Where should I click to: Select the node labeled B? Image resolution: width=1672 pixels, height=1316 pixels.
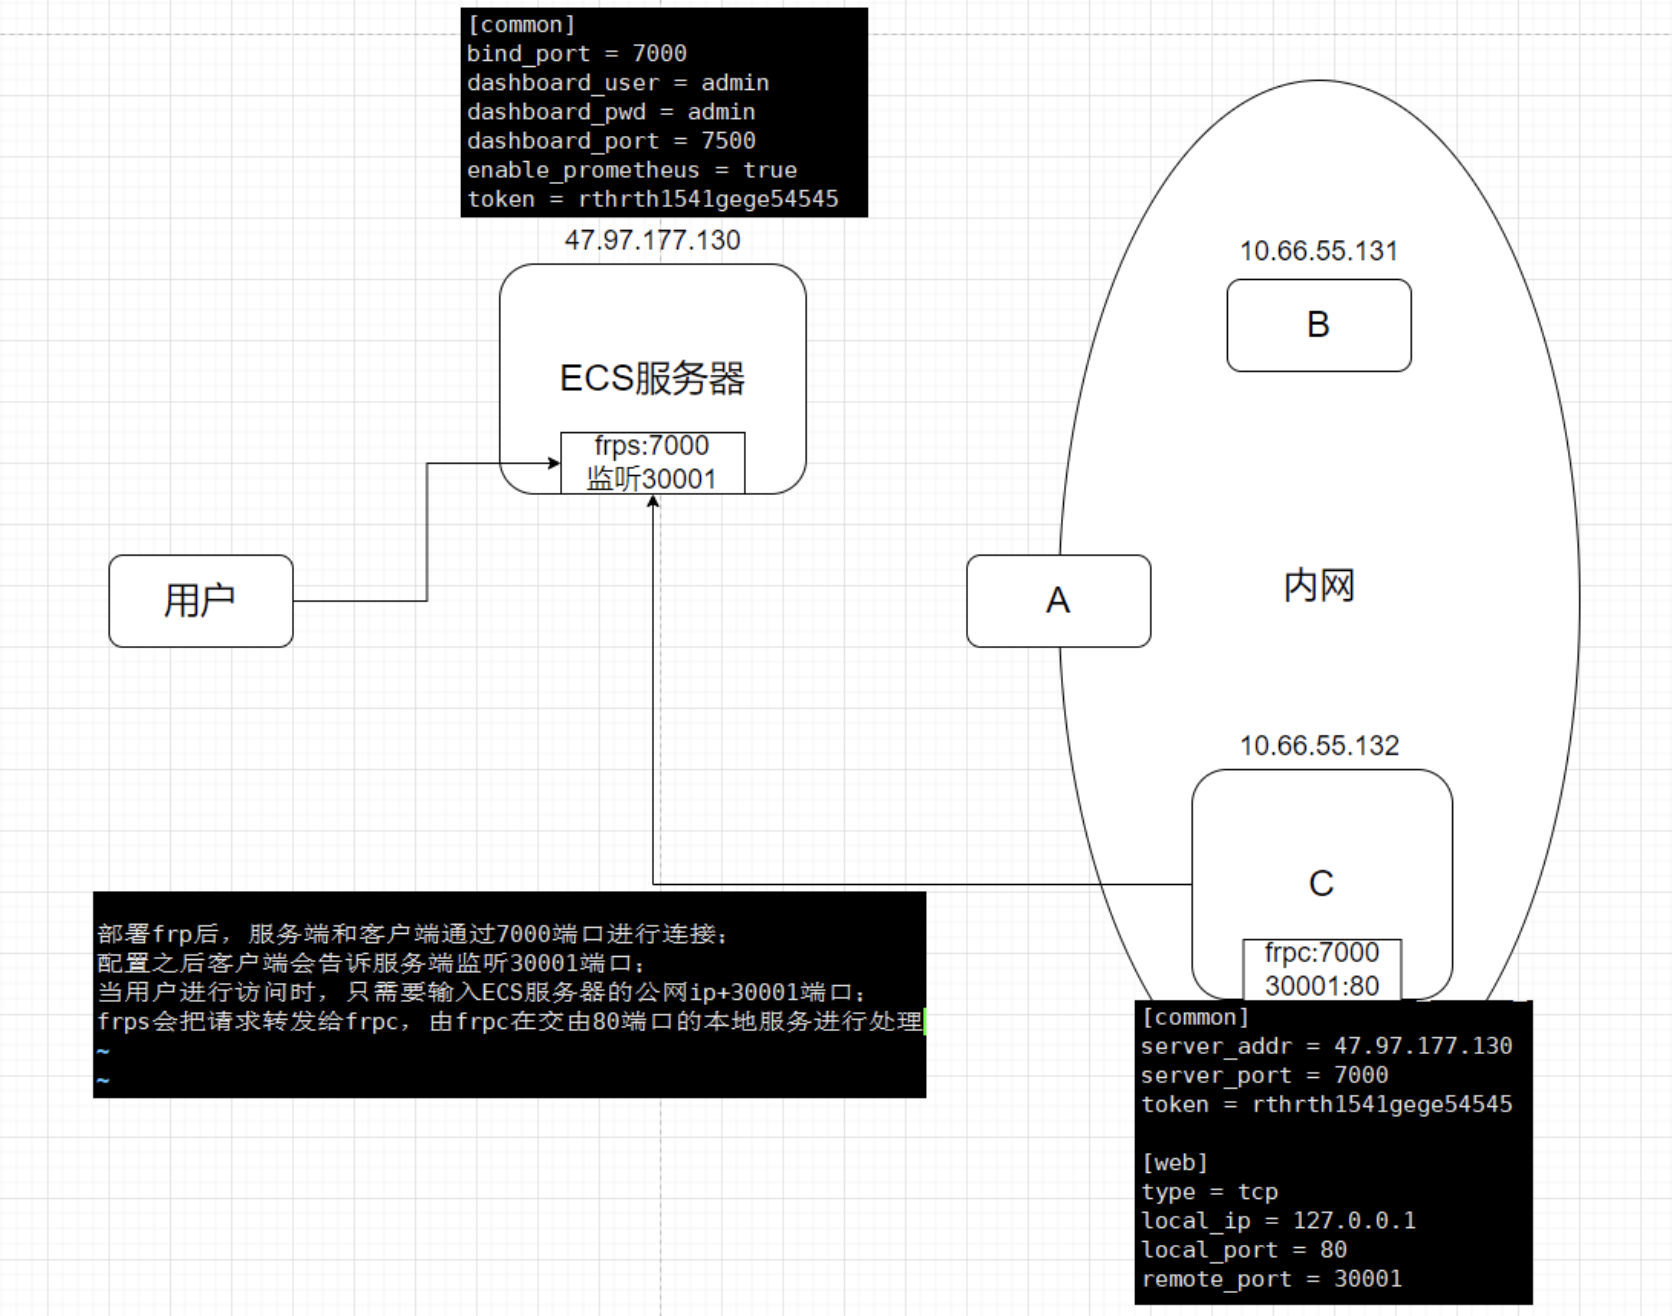click(1318, 325)
